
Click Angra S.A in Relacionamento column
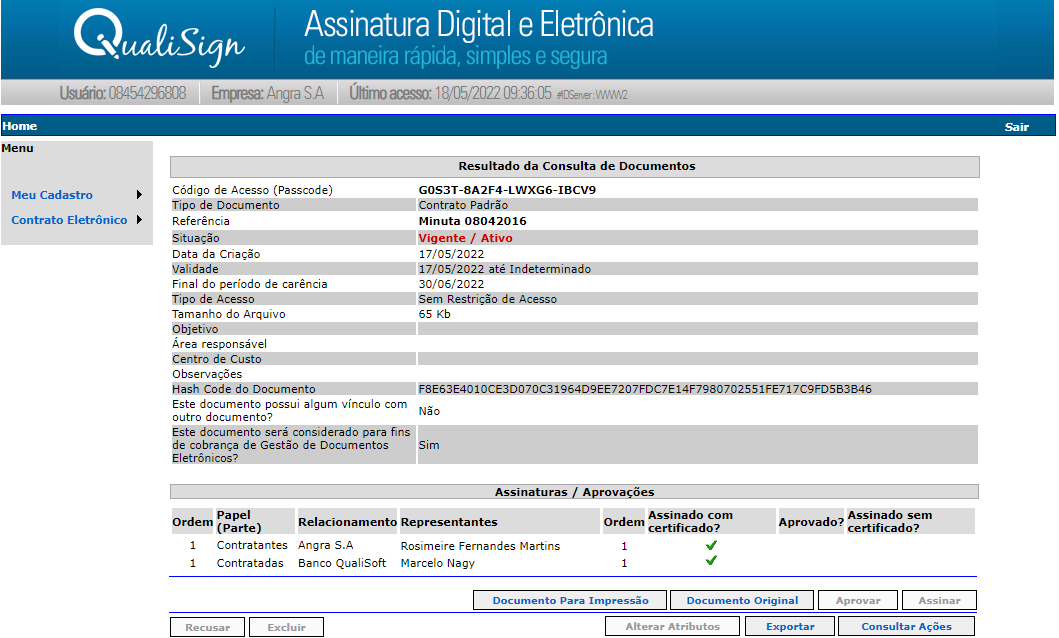[326, 546]
